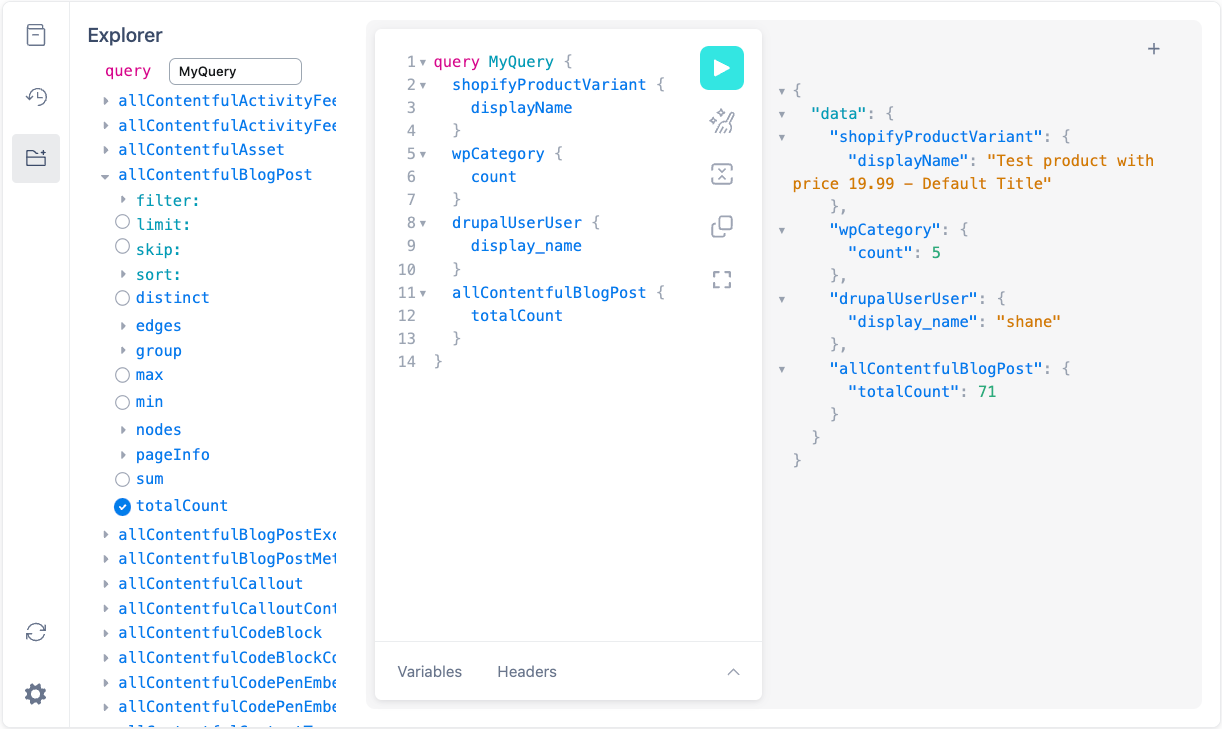Fold allContentfulBlogPost block at line 11
Image resolution: width=1222 pixels, height=729 pixels.
point(423,293)
